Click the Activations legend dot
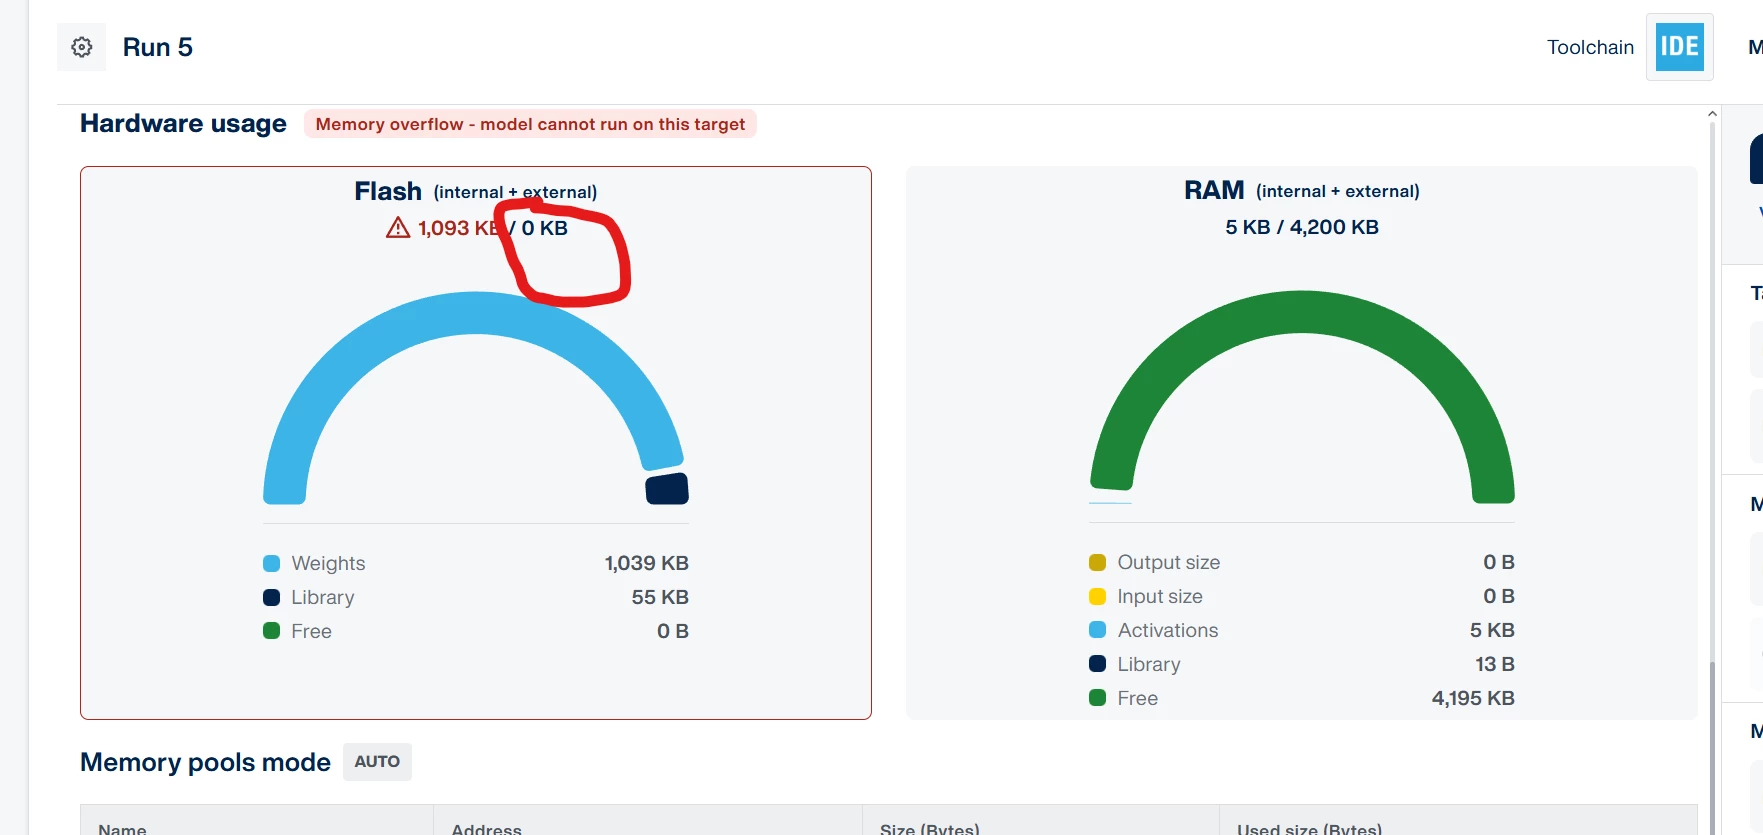The image size is (1763, 835). 1097,630
